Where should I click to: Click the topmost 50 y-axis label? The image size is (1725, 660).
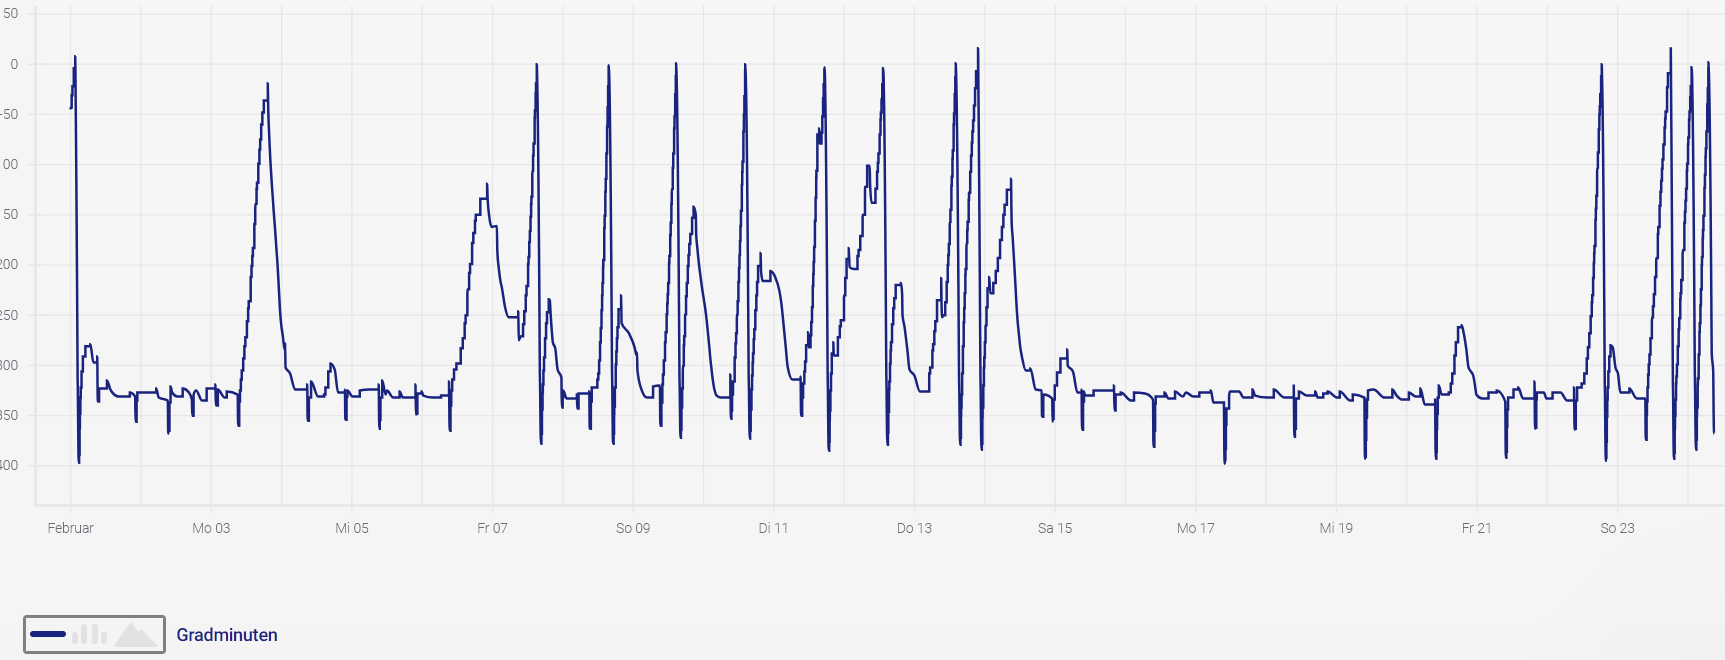(10, 14)
